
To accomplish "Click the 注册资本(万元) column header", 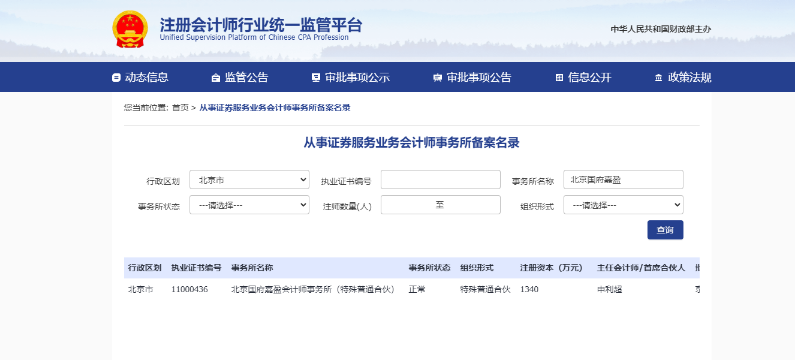I will (x=551, y=268).
